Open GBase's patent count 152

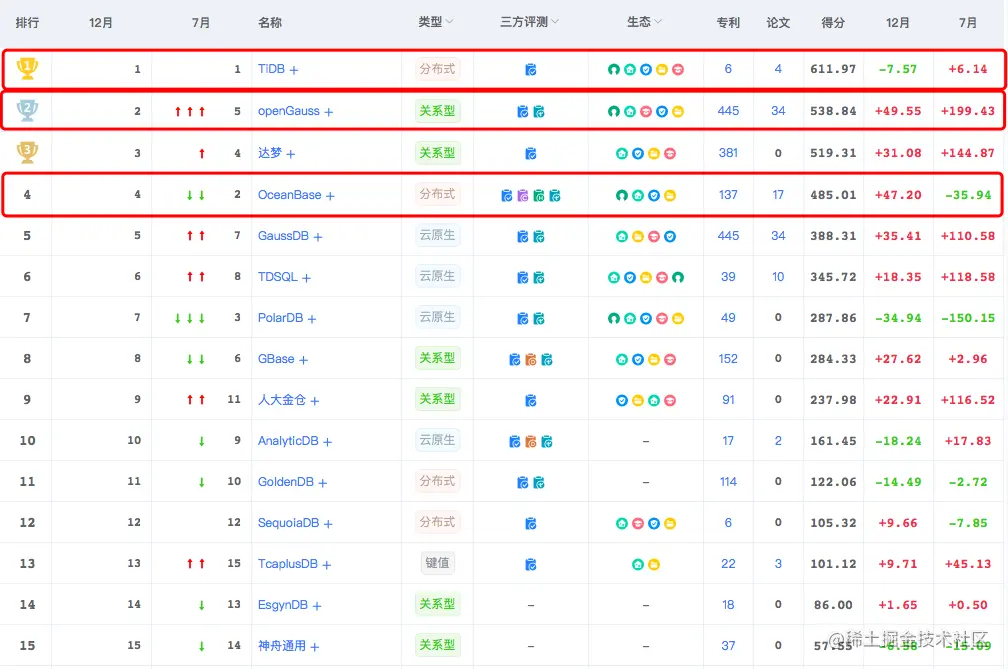(728, 359)
